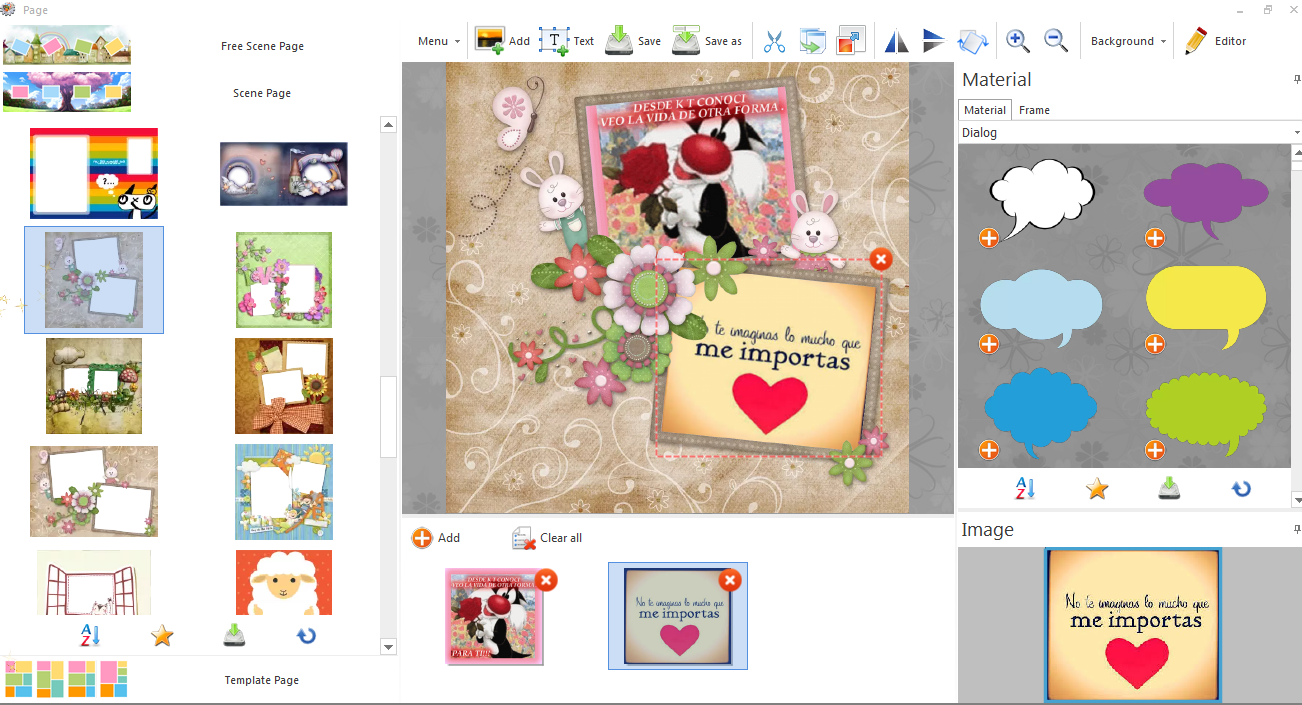Select the green floral frame template

tap(284, 280)
